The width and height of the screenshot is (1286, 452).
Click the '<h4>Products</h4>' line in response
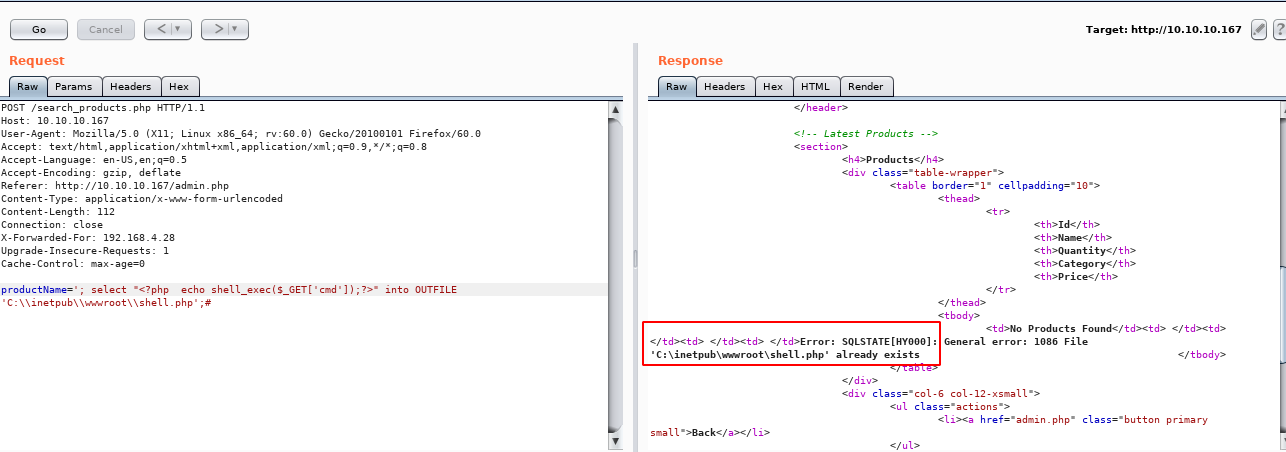tap(892, 159)
